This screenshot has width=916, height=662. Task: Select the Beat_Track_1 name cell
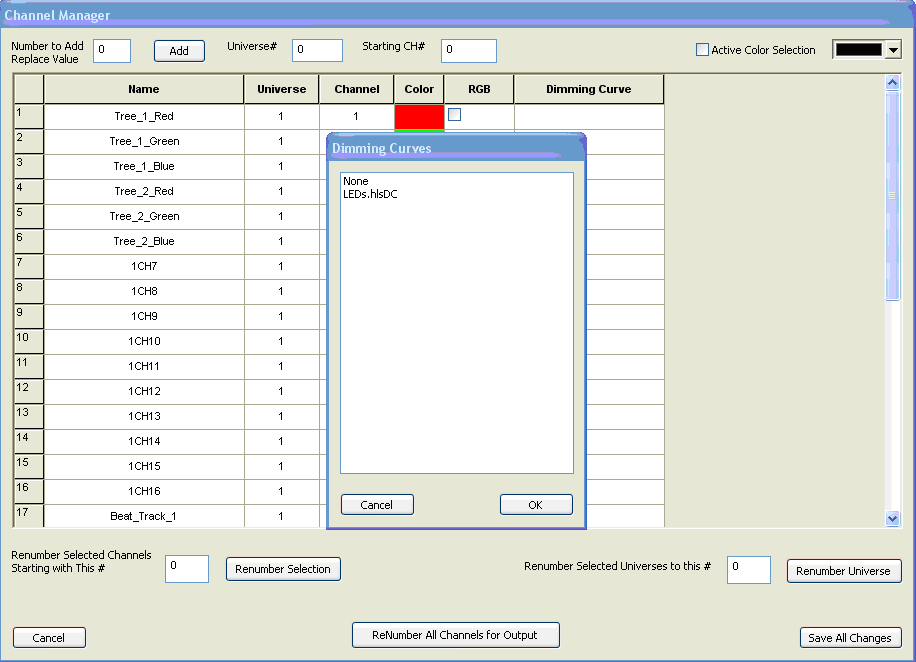144,517
